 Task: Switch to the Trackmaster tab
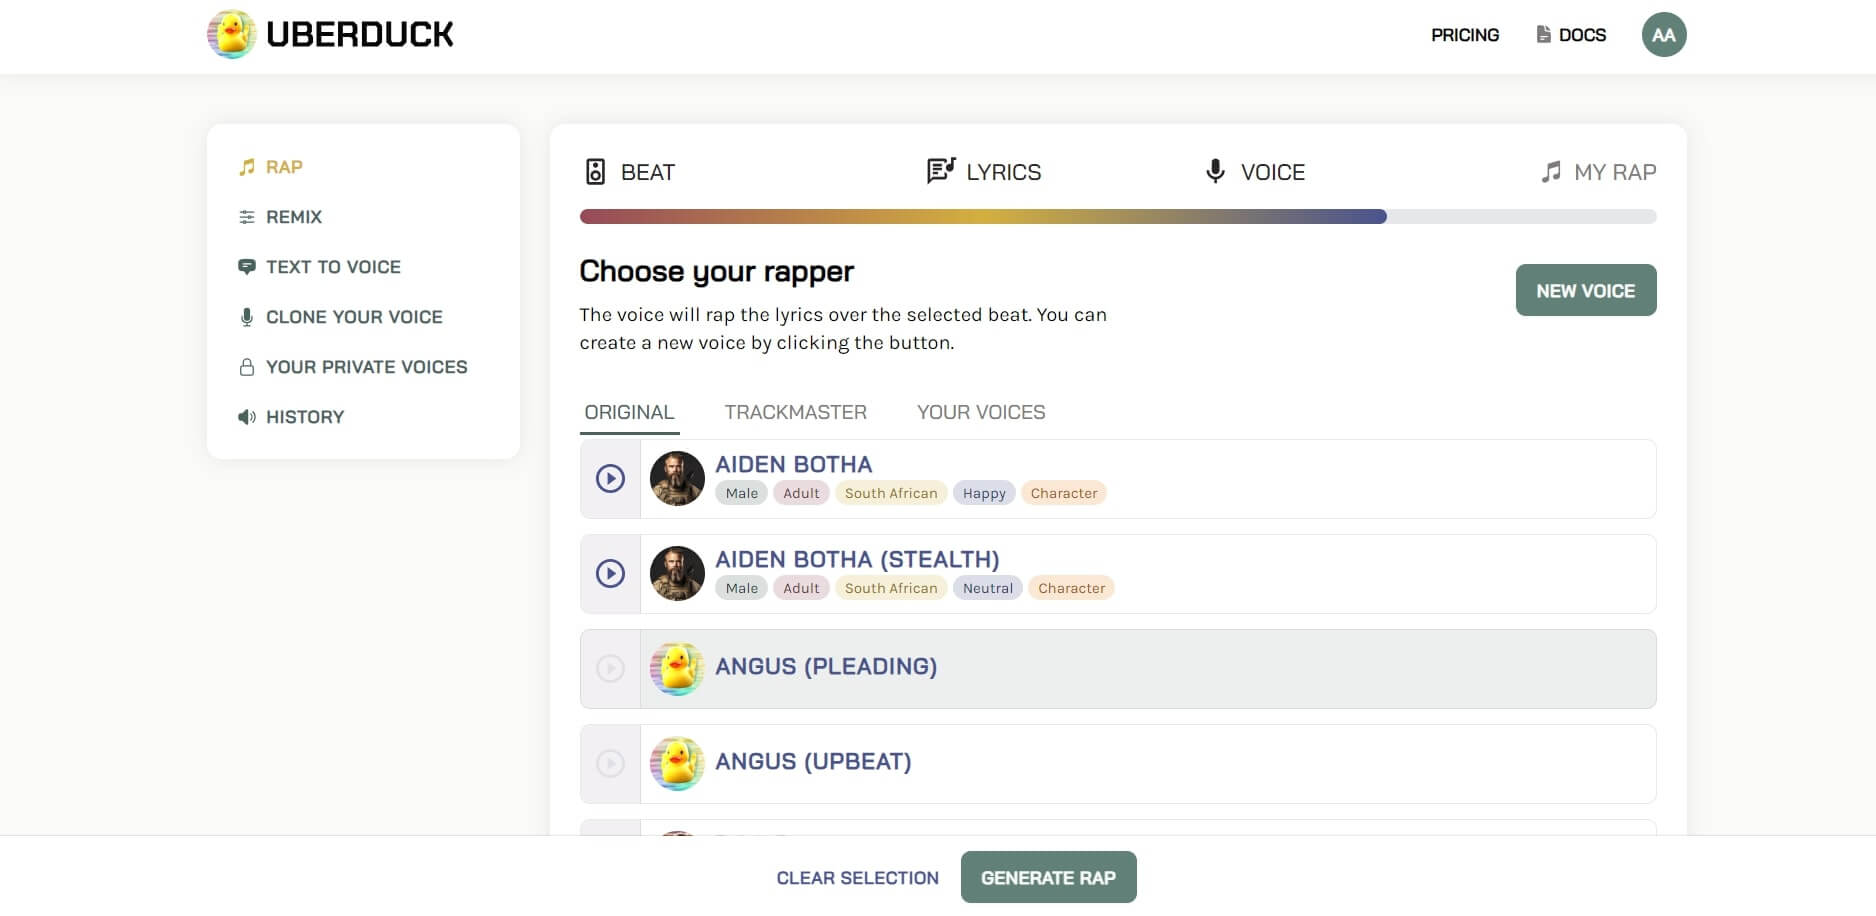click(x=796, y=412)
